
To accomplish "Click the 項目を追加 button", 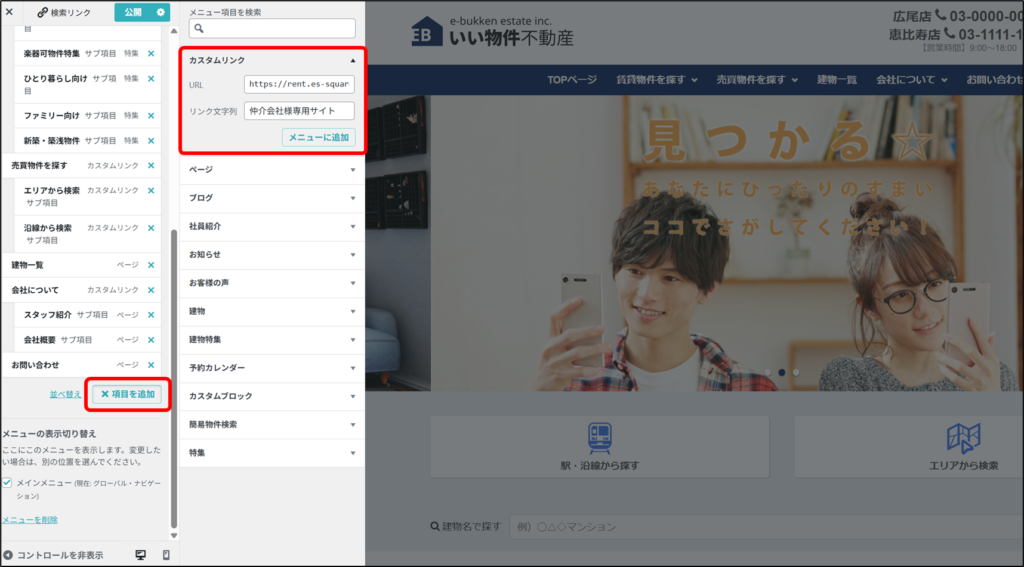I will click(127, 394).
